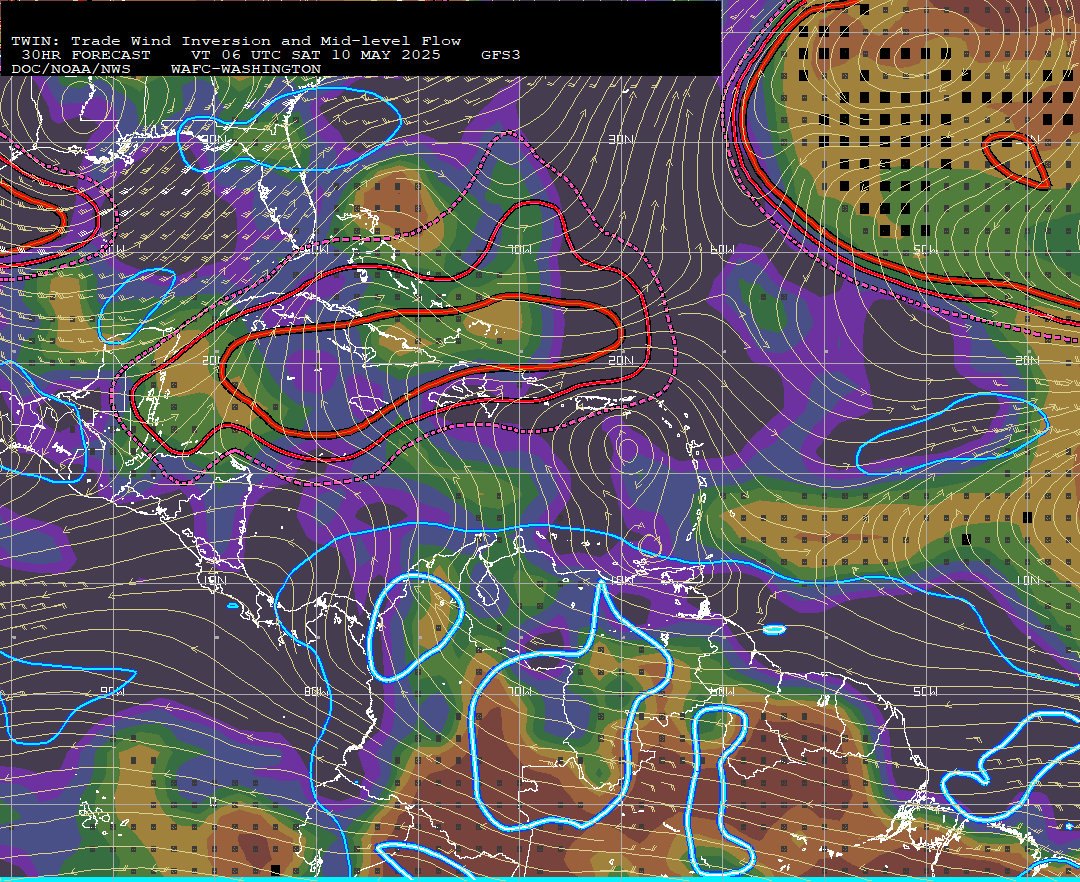Viewport: 1080px width, 882px height.
Task: Click the '60W' label on the lower gridline
Action: 722,691
